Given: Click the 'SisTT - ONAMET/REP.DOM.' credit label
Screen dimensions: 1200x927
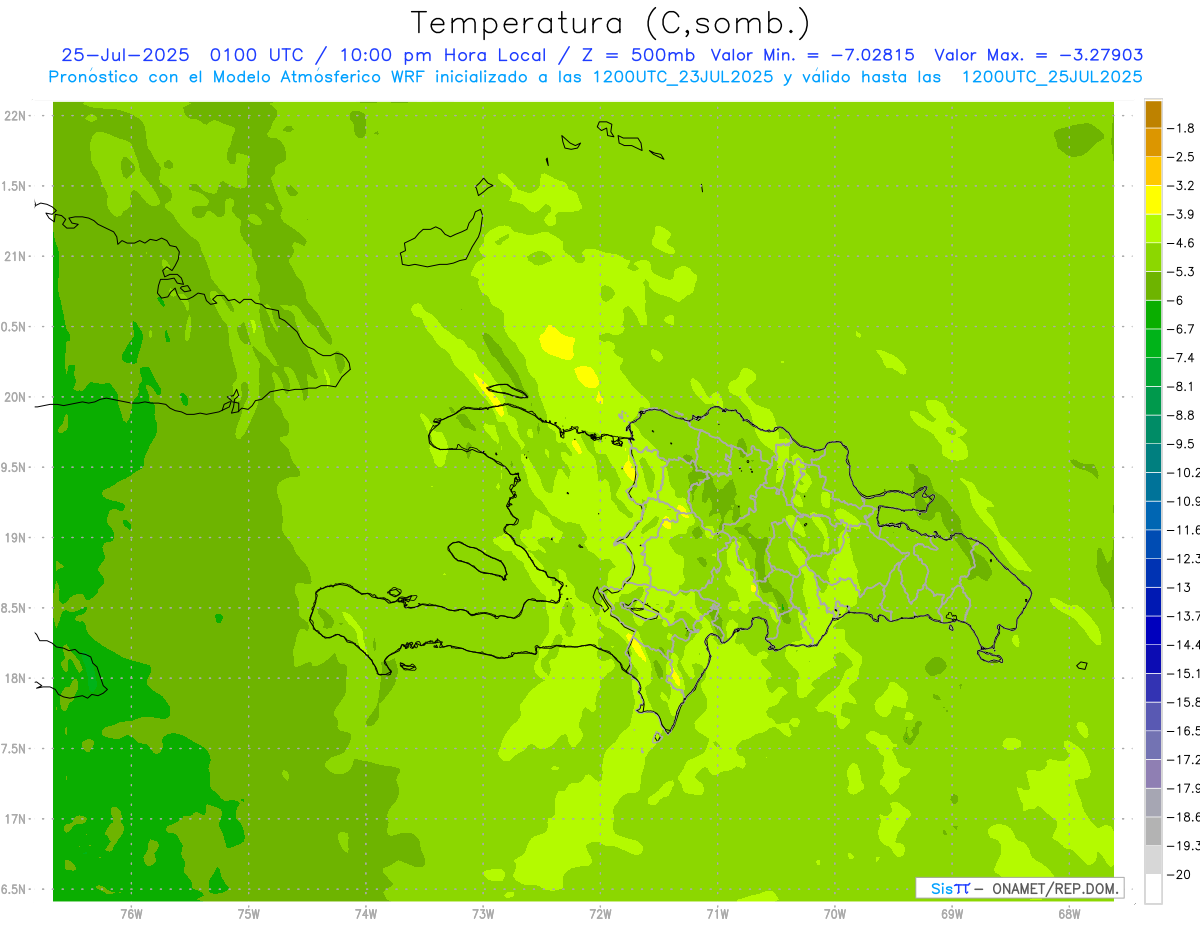Looking at the screenshot, I should coord(1021,888).
